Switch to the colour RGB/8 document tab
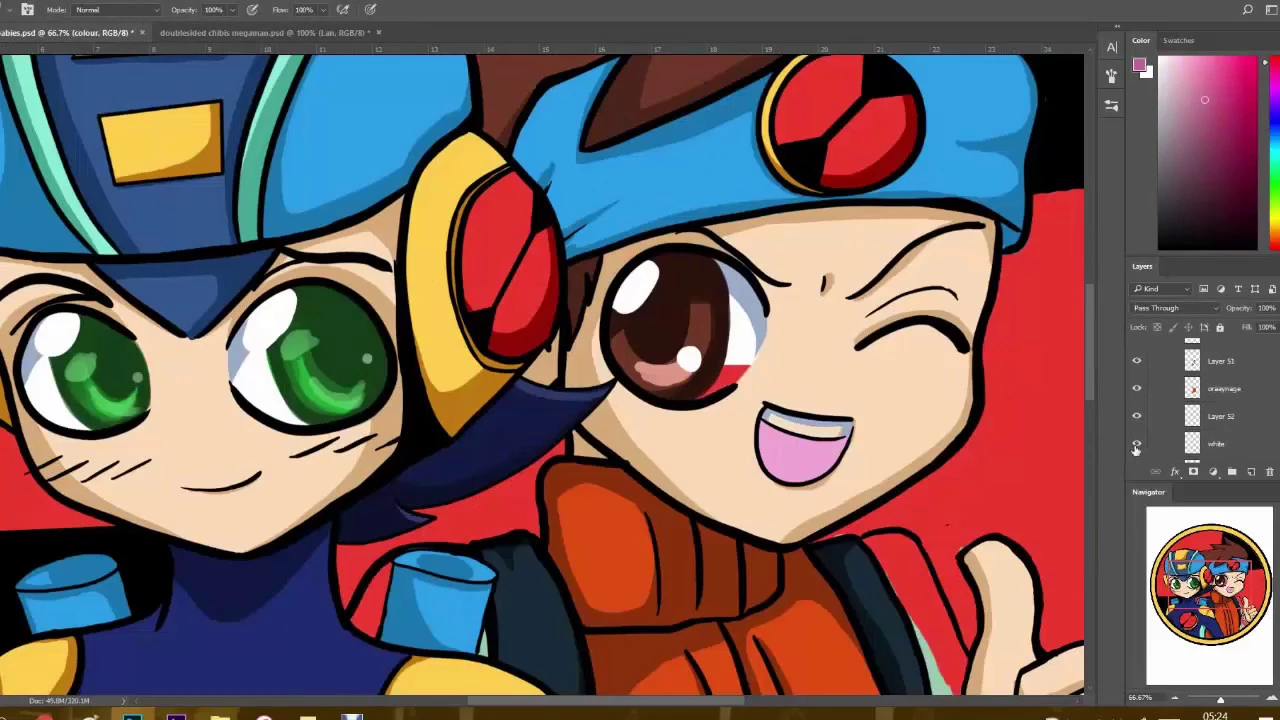Image resolution: width=1280 pixels, height=720 pixels. (x=65, y=33)
